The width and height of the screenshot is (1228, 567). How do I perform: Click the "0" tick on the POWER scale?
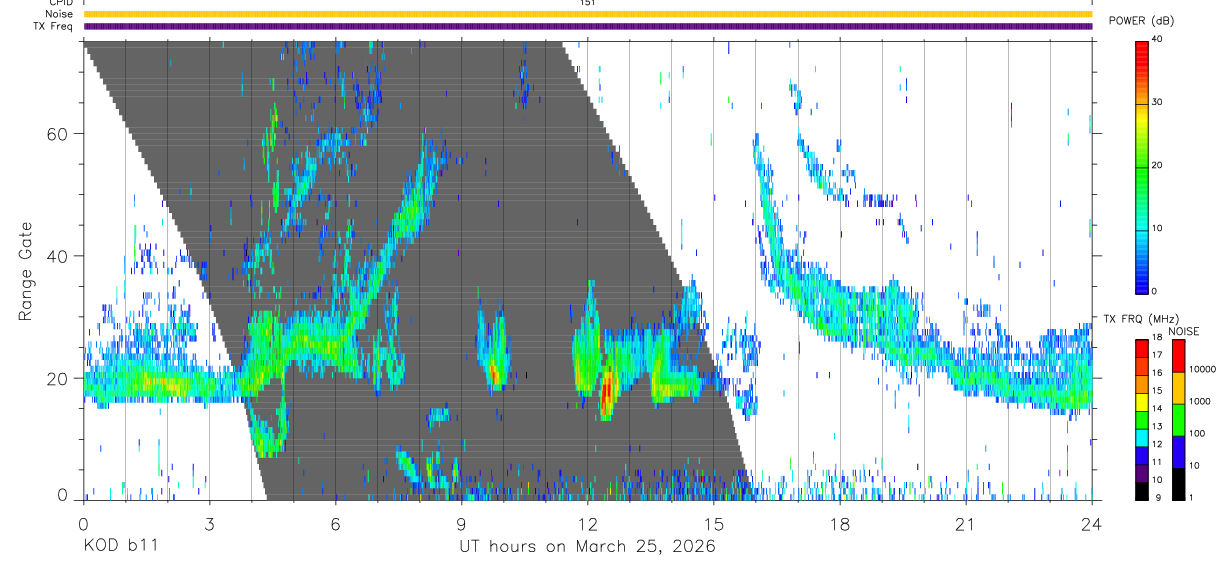tap(1155, 291)
